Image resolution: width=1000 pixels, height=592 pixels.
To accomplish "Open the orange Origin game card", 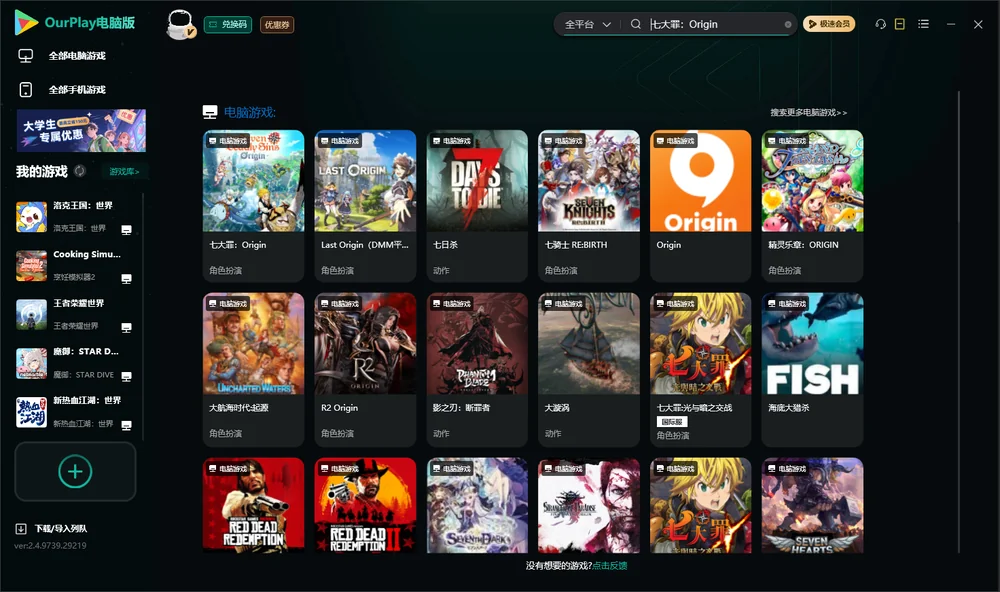I will (701, 205).
